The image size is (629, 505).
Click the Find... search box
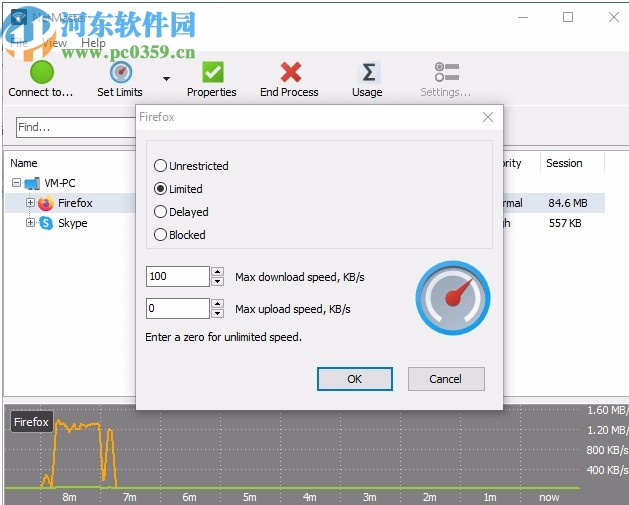pyautogui.click(x=76, y=127)
